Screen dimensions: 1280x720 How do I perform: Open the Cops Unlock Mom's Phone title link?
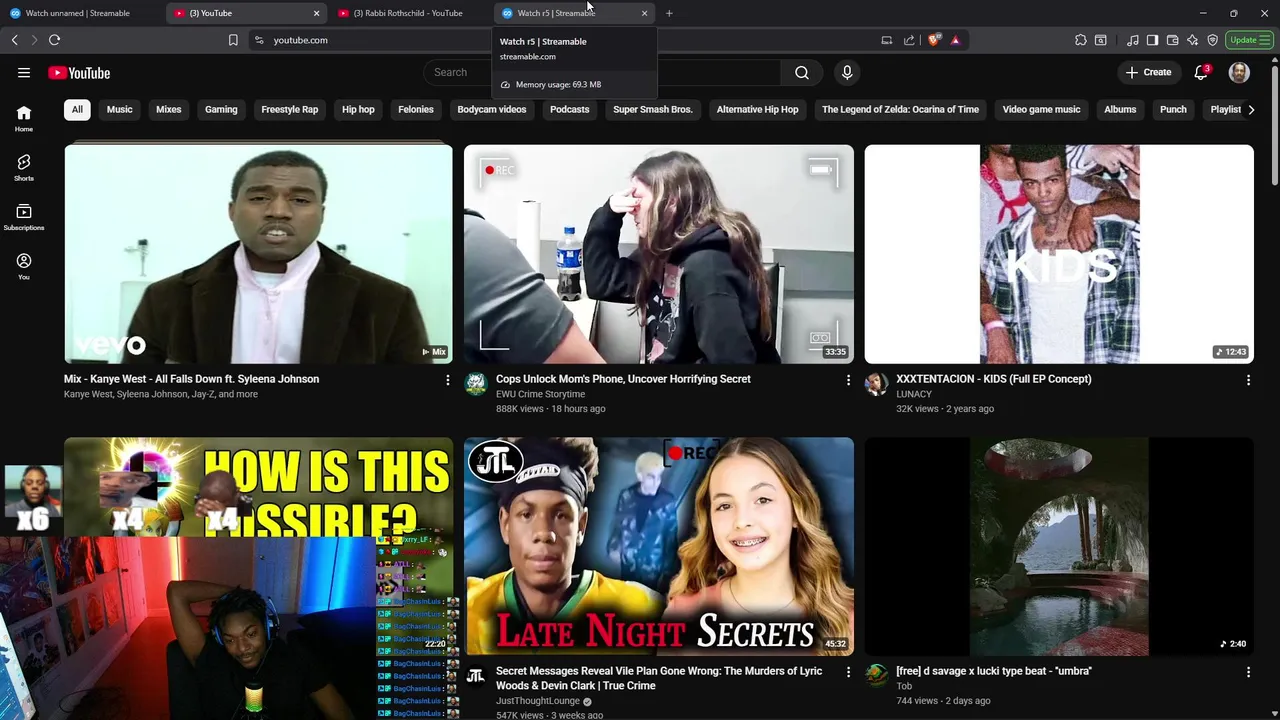point(623,379)
